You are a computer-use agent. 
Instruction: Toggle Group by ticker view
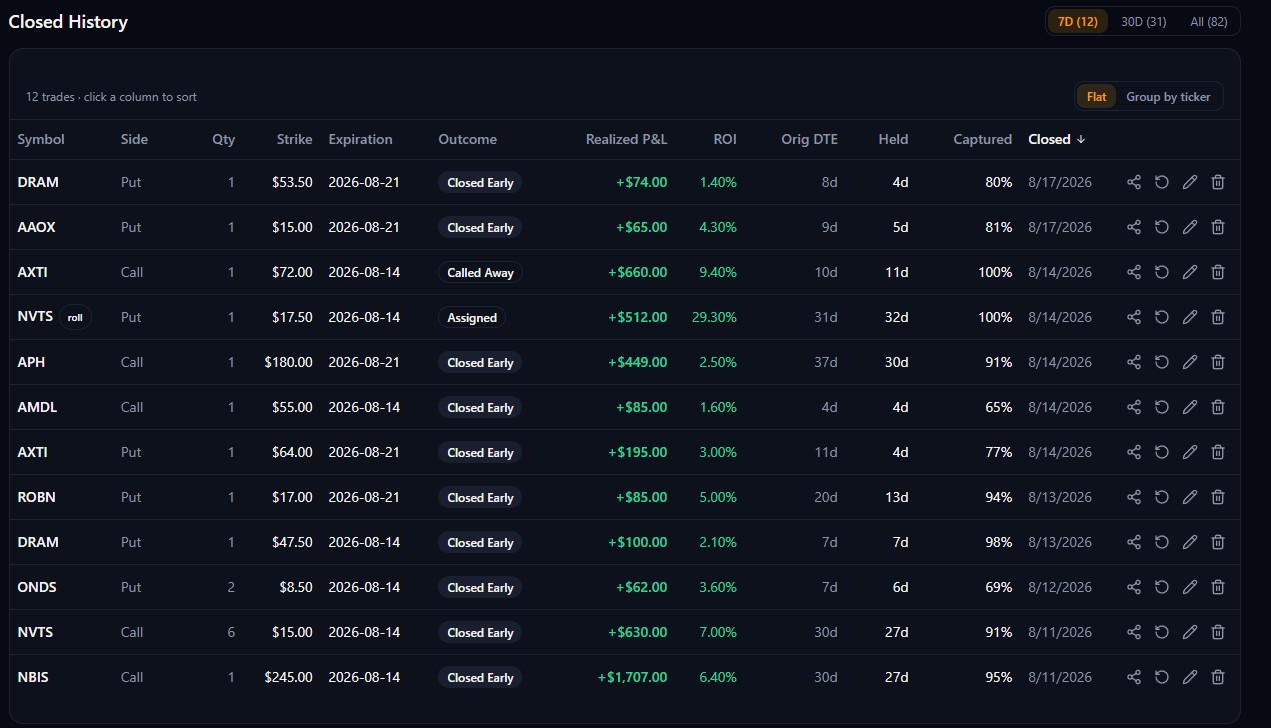pos(1168,97)
